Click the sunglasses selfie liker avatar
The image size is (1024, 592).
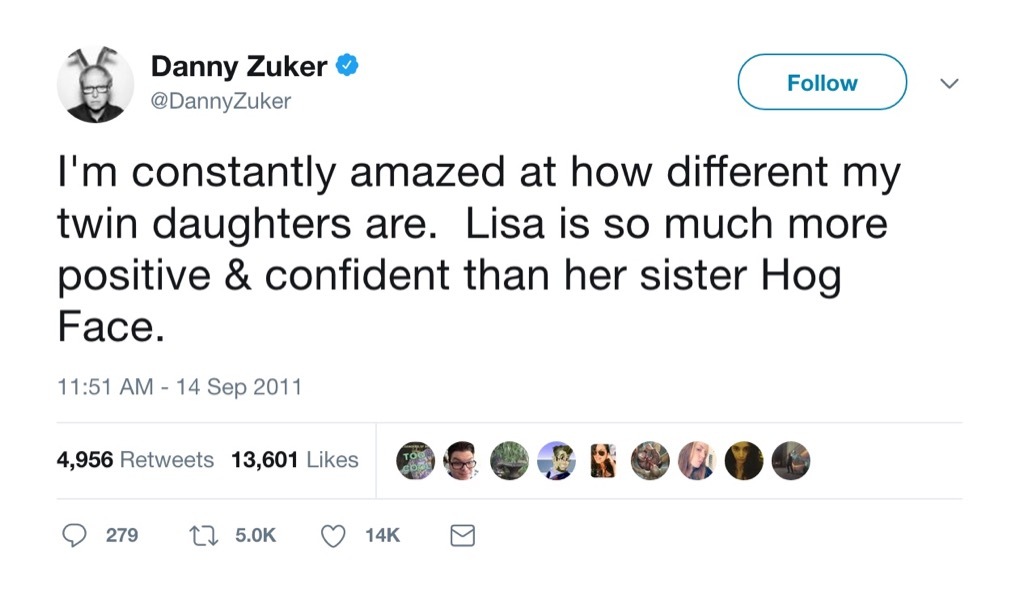click(x=602, y=461)
